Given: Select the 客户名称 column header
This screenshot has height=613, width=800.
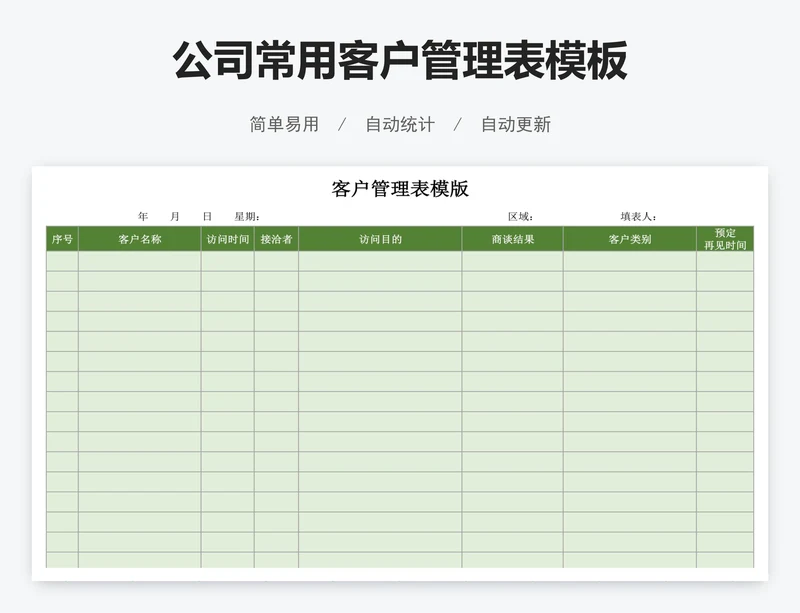Looking at the screenshot, I should coord(140,239).
